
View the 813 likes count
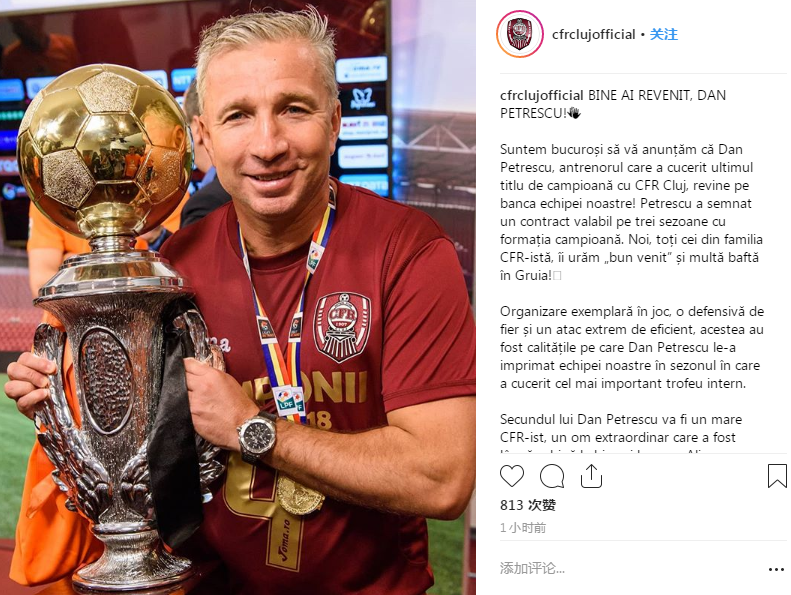528,505
